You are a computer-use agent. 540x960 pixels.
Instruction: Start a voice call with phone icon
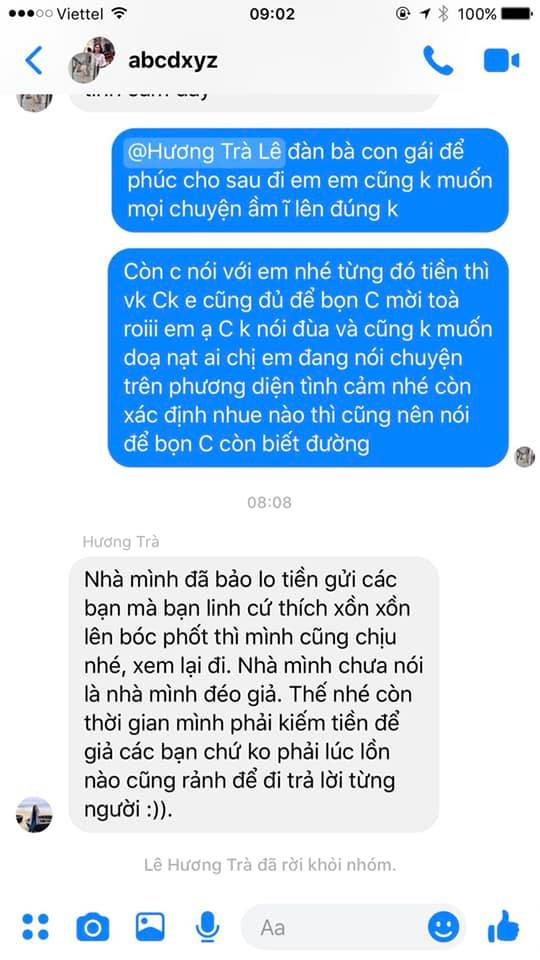438,61
